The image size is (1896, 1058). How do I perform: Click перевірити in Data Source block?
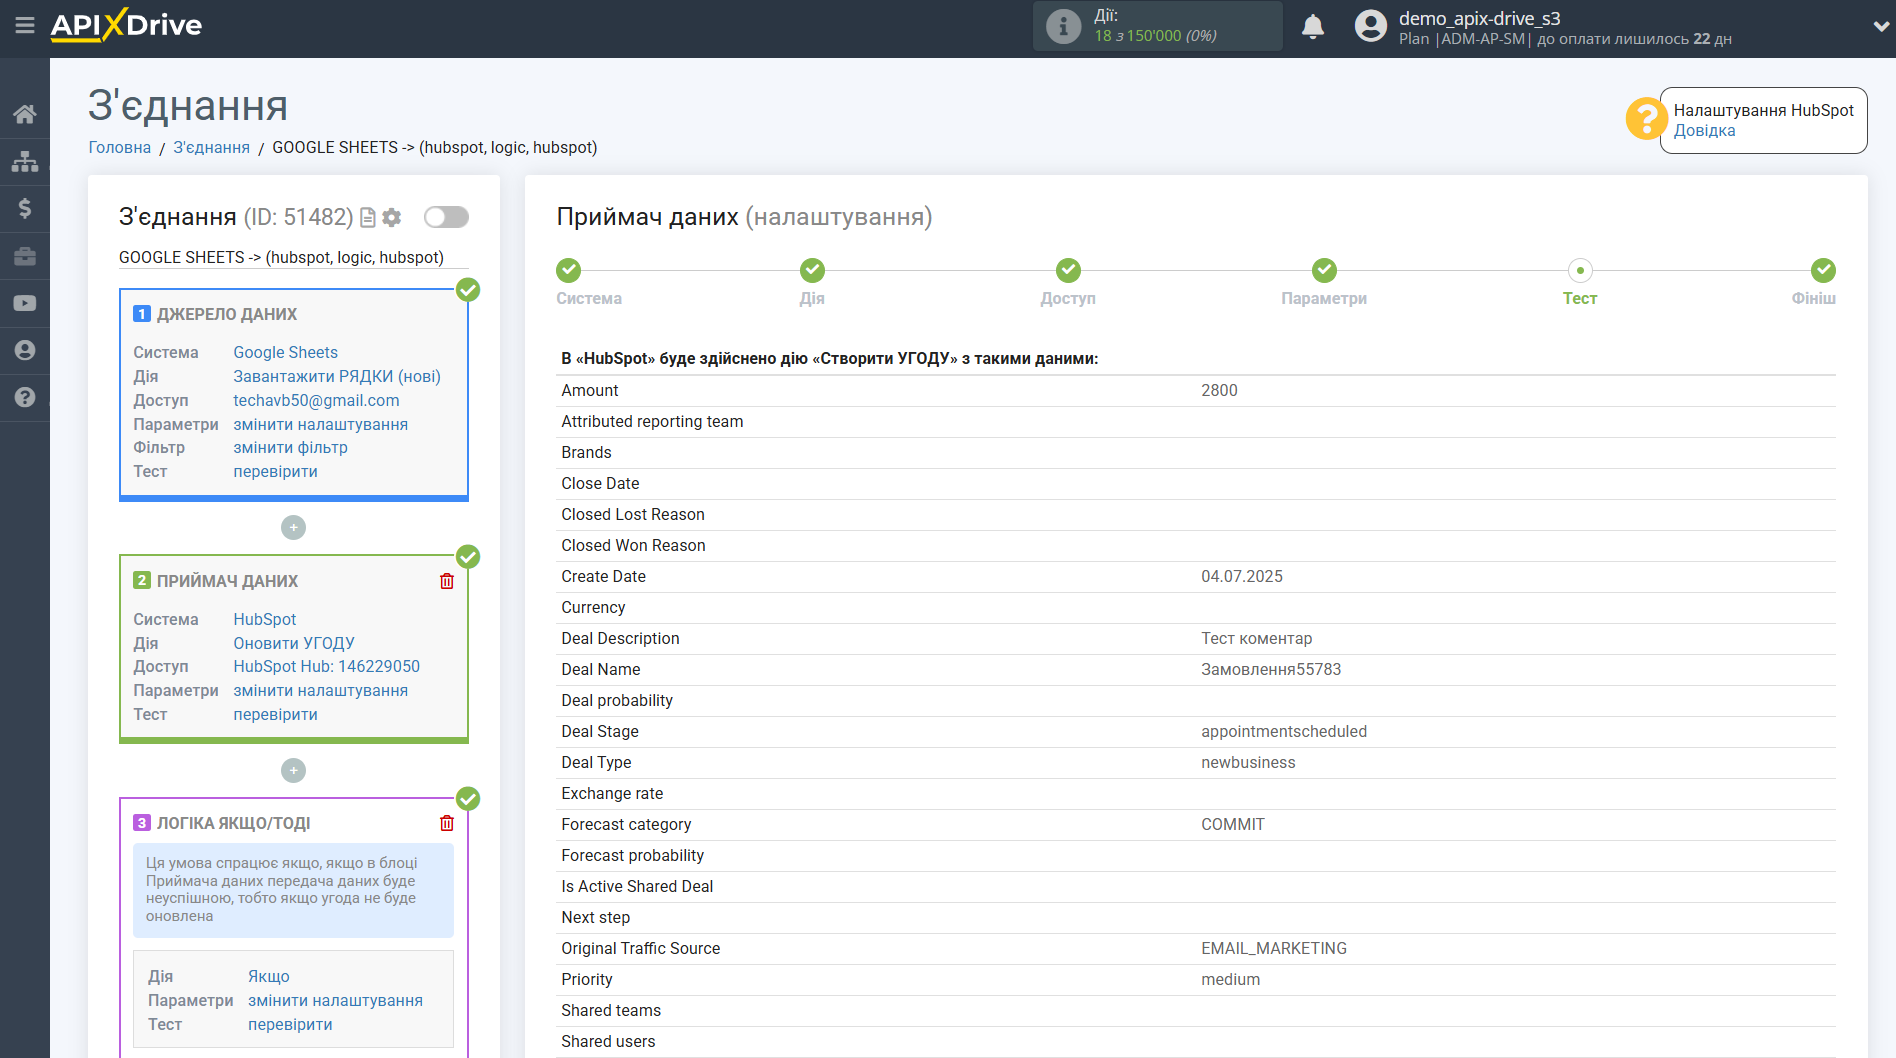pyautogui.click(x=275, y=471)
